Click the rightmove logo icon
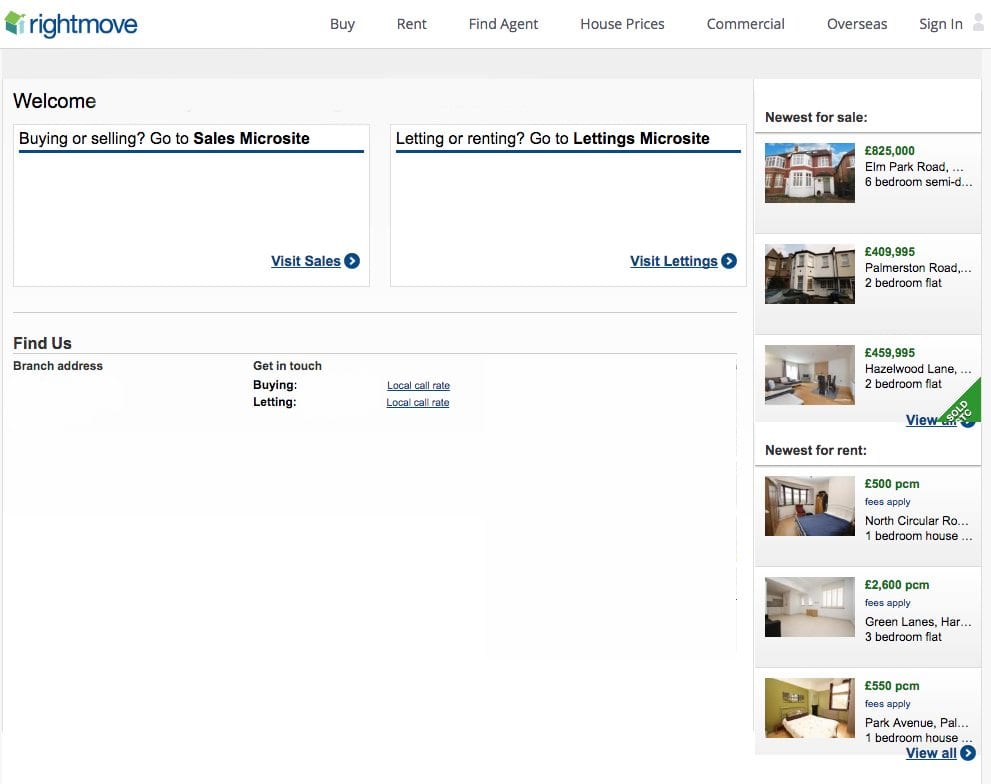The image size is (991, 784). coord(16,22)
